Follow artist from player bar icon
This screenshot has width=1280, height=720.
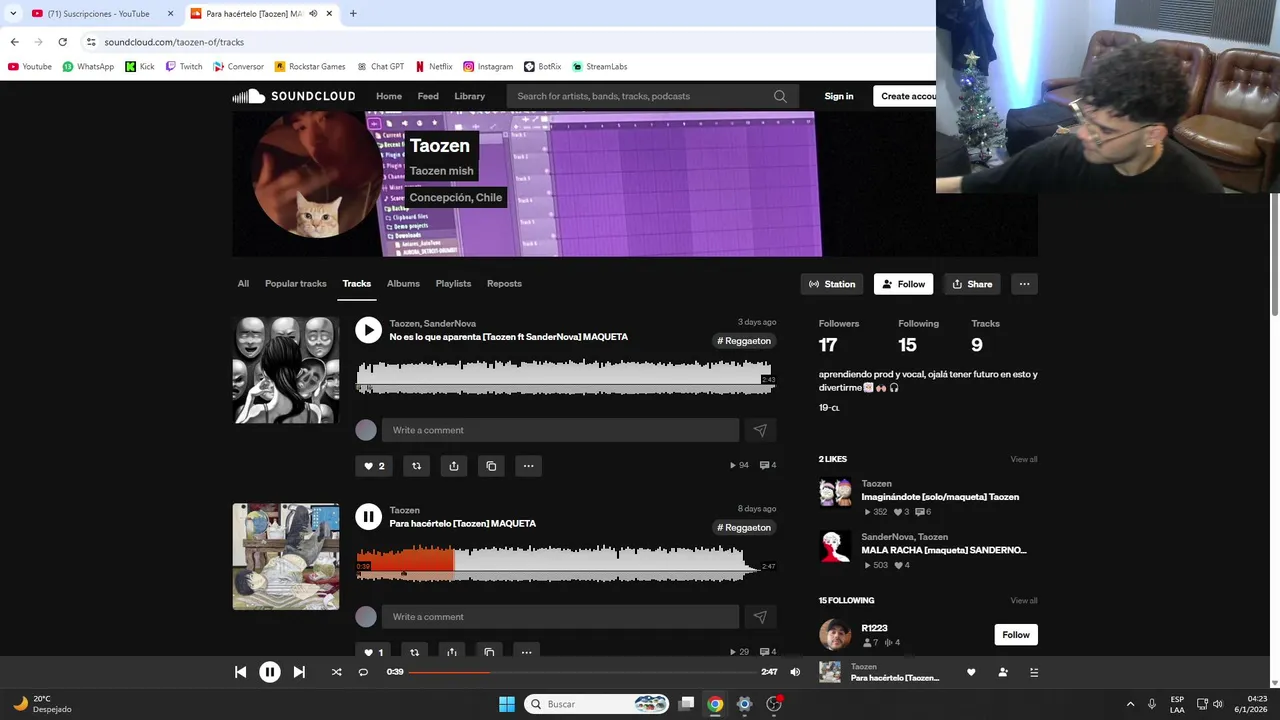point(1003,672)
